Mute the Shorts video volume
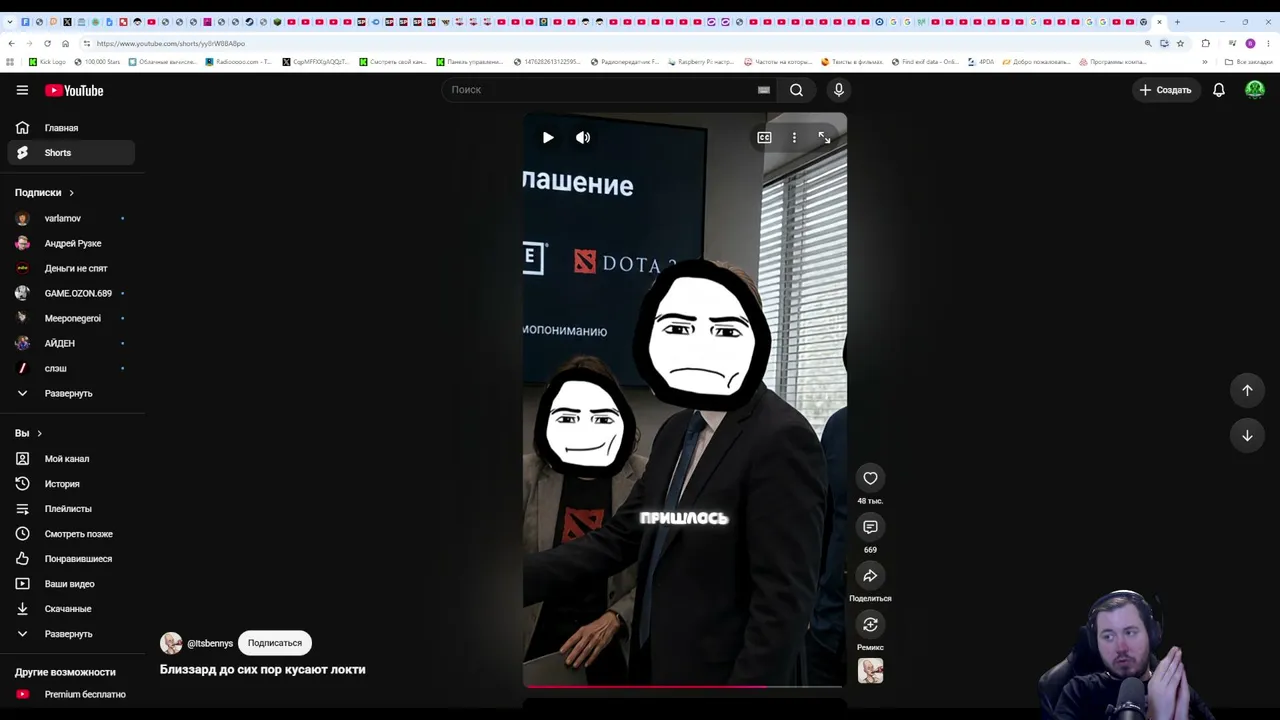 click(x=583, y=137)
